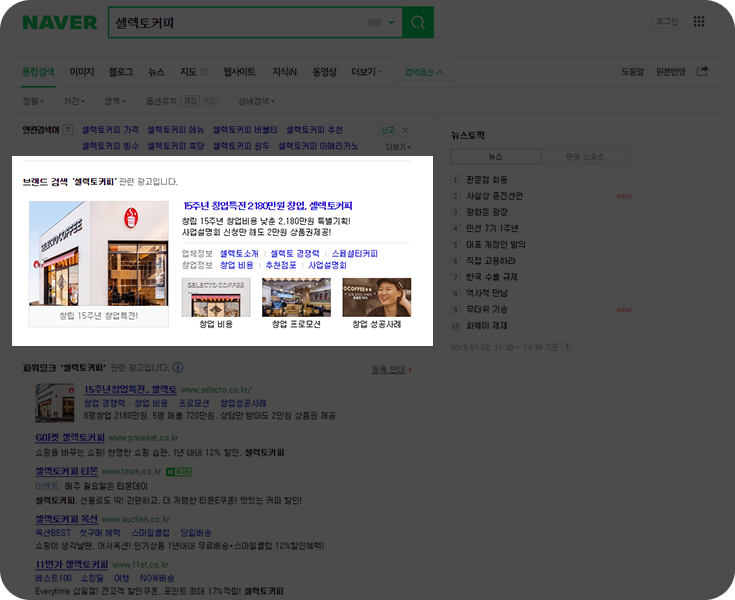
Task: Collapse the 검색옵션 panel
Action: click(424, 72)
